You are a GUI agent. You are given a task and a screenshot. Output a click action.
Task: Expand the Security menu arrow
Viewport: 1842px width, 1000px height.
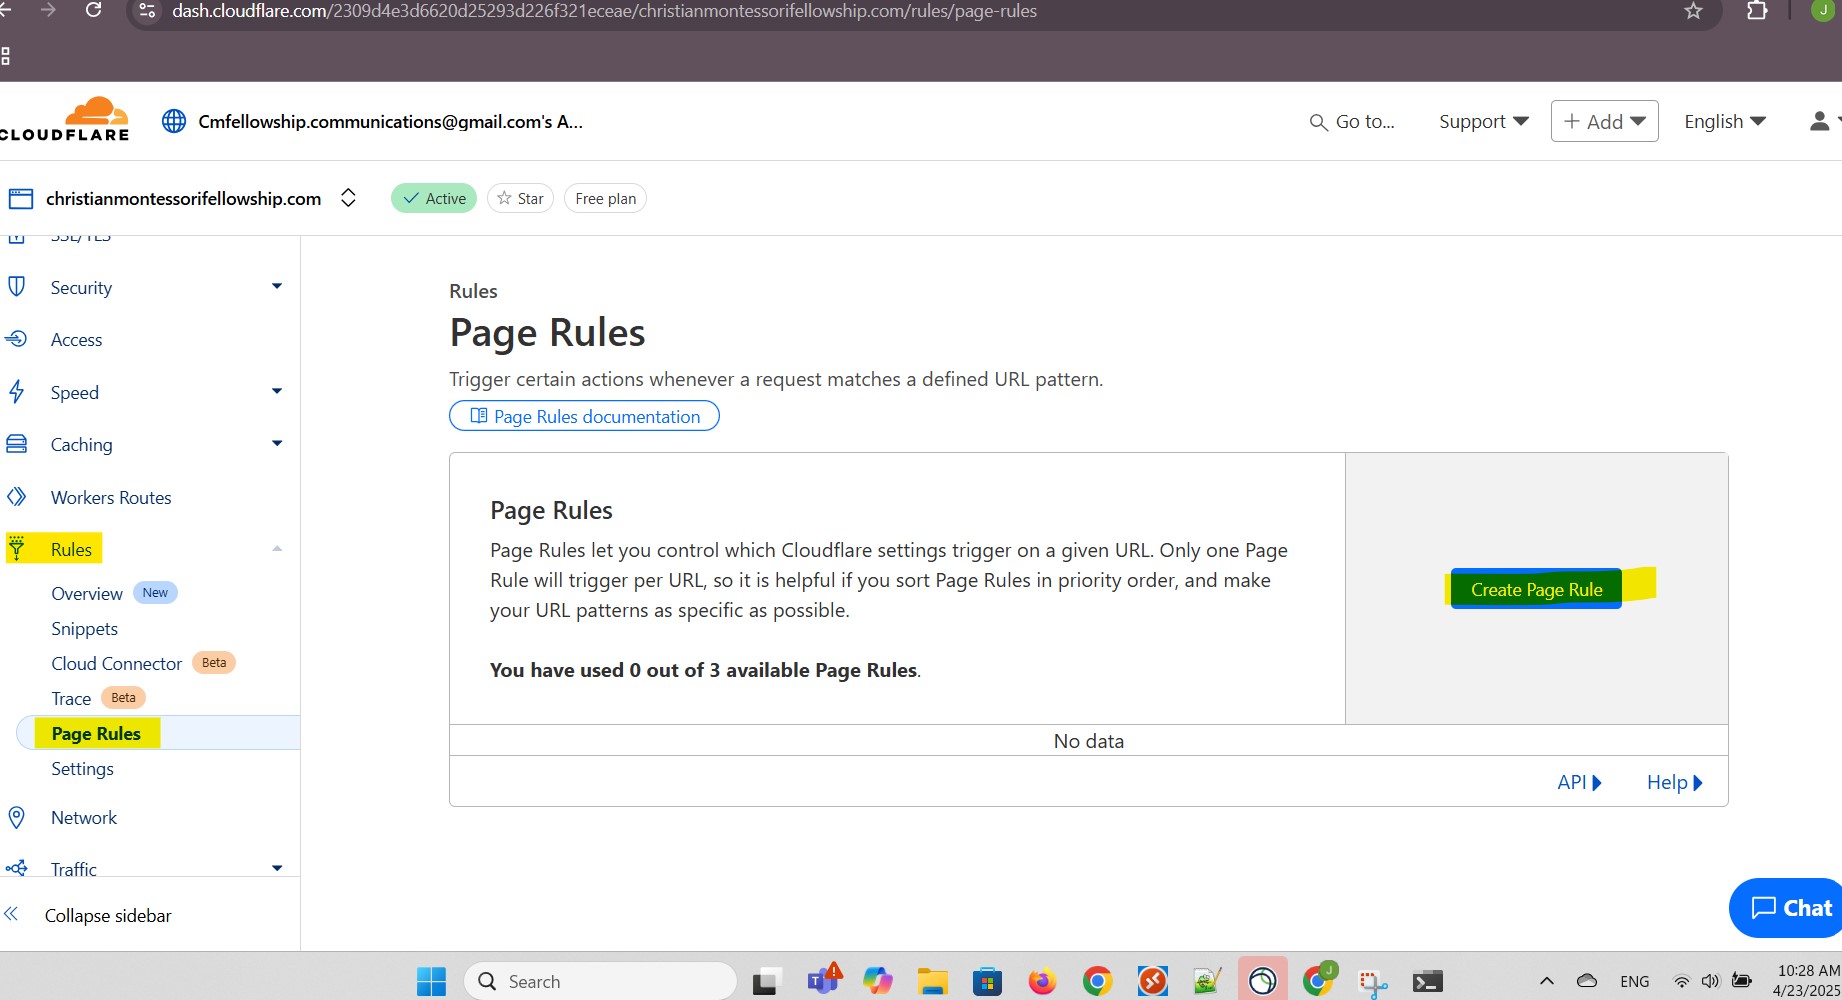pos(277,287)
